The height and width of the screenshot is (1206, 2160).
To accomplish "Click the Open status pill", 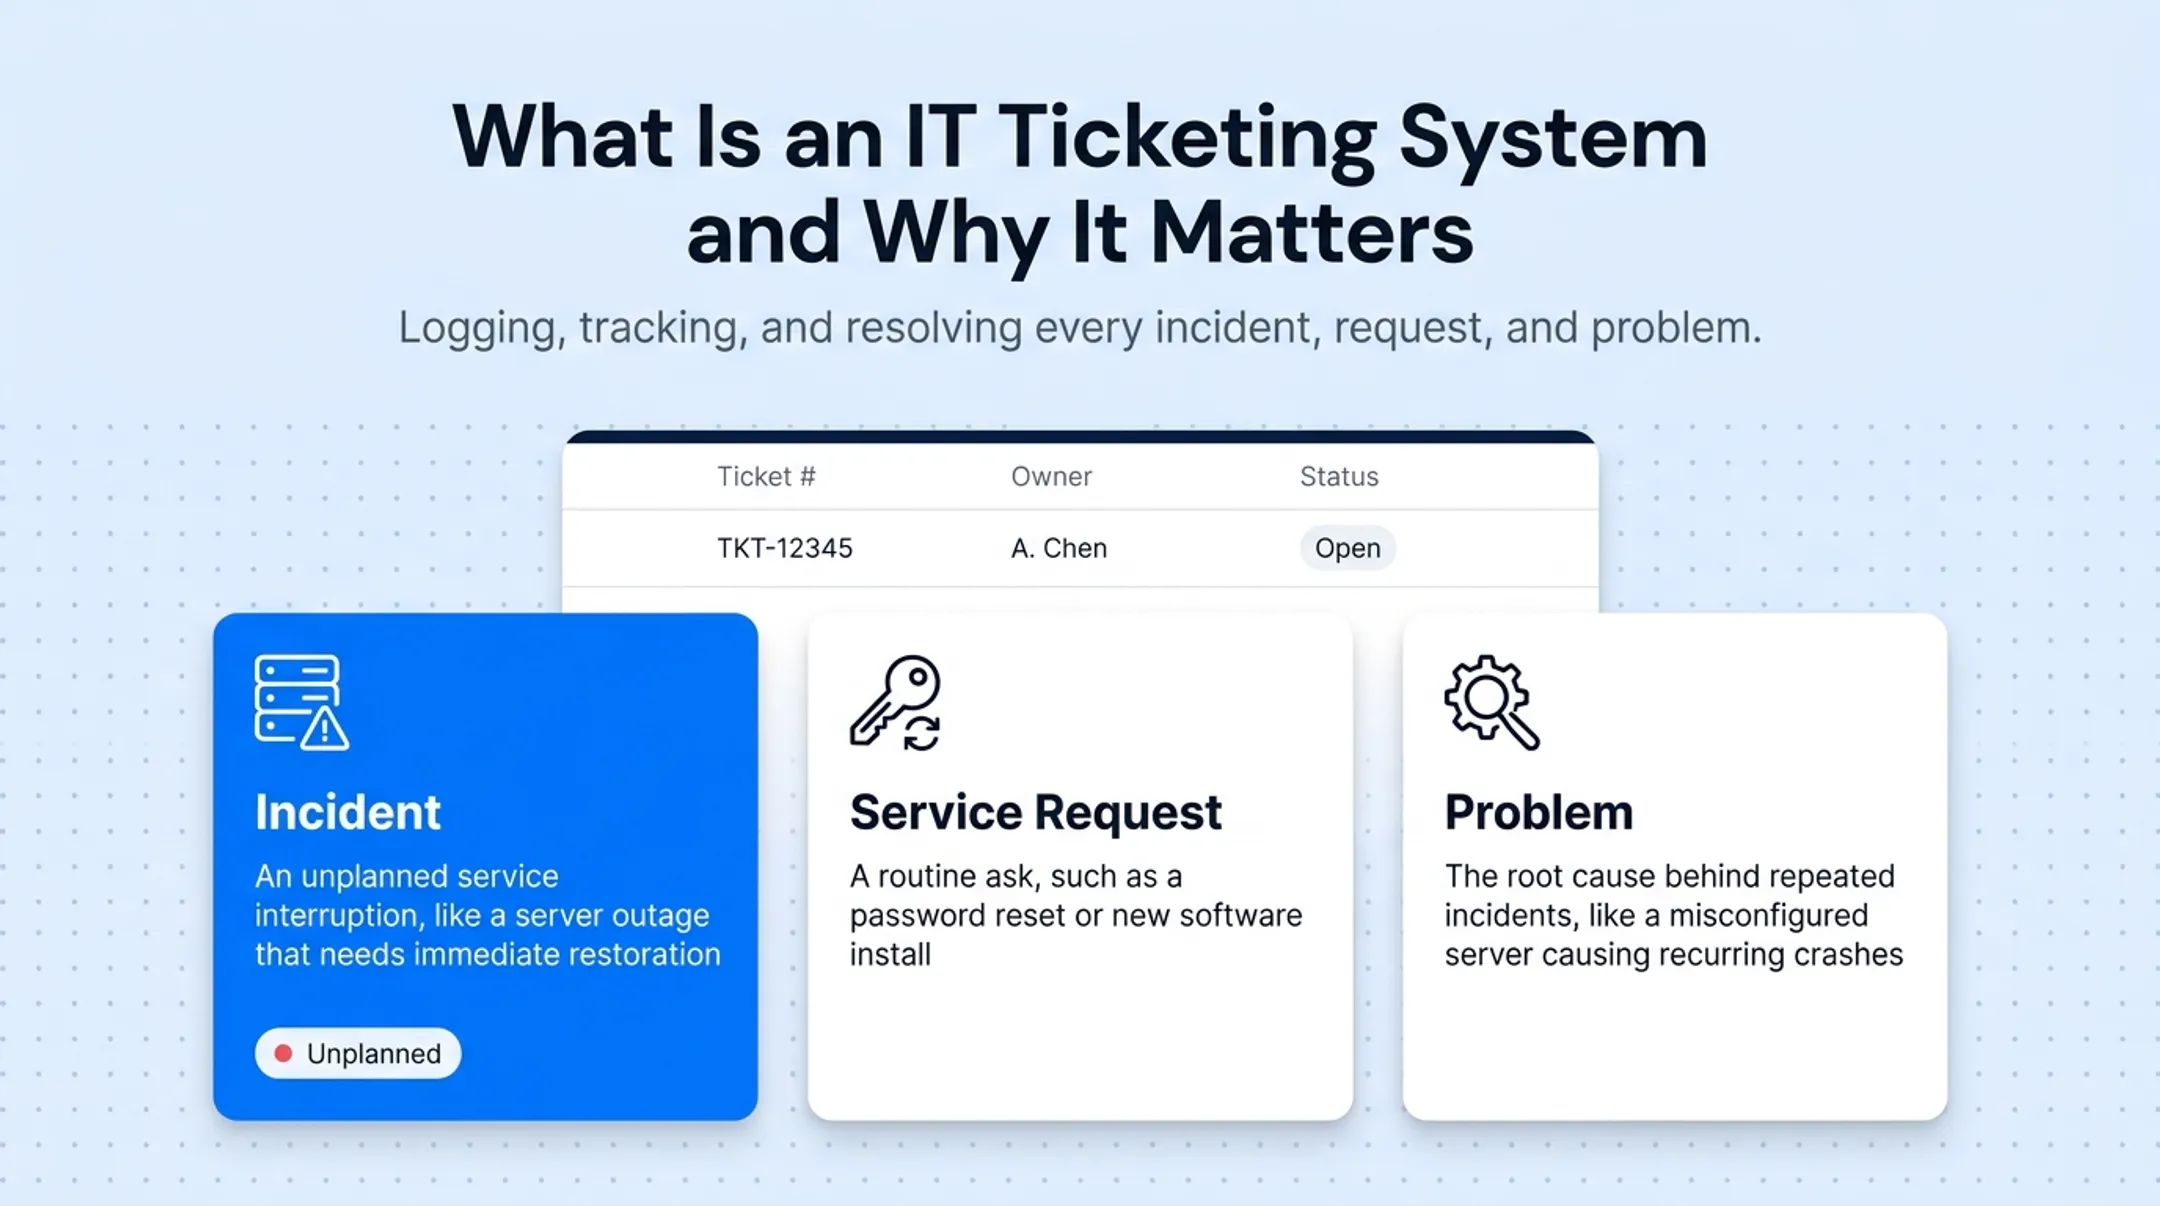I will click(x=1347, y=548).
